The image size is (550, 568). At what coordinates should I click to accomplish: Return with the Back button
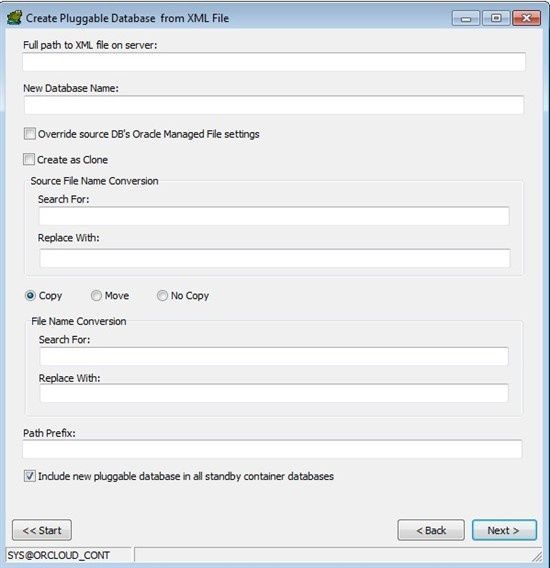[x=431, y=530]
